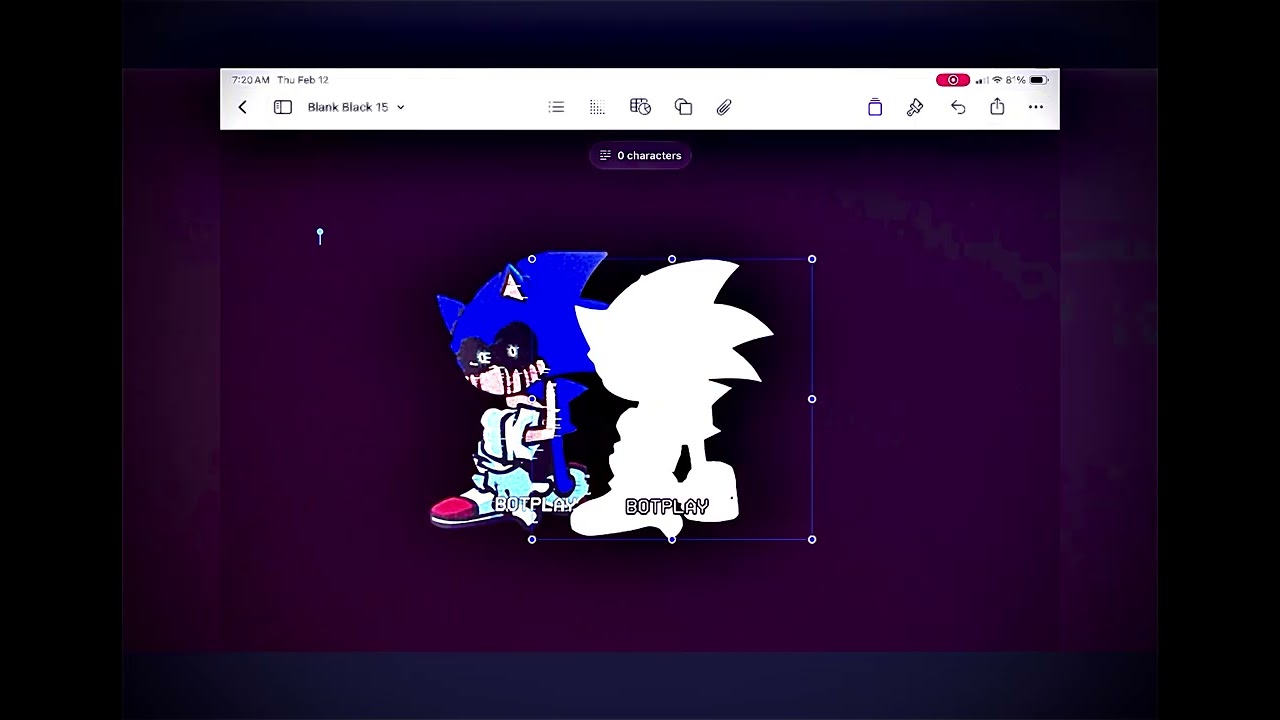Grab the bottom-left selection handle
Screen dimensions: 1280x720
[x=532, y=539]
